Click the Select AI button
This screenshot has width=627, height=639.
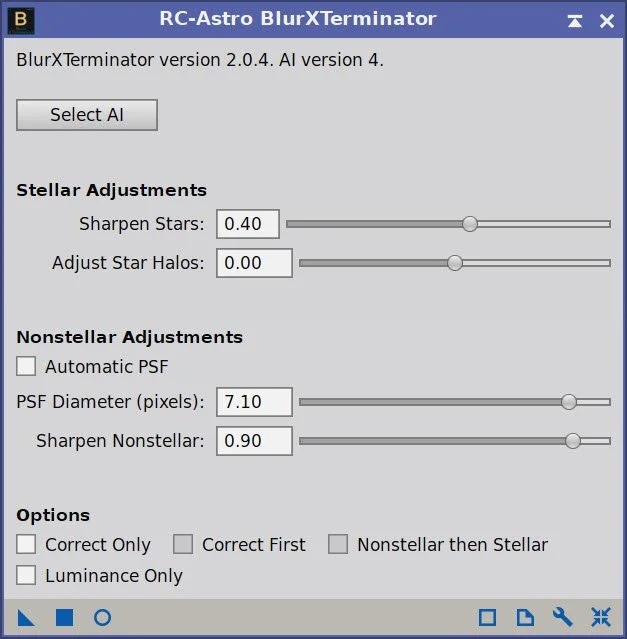tap(87, 115)
